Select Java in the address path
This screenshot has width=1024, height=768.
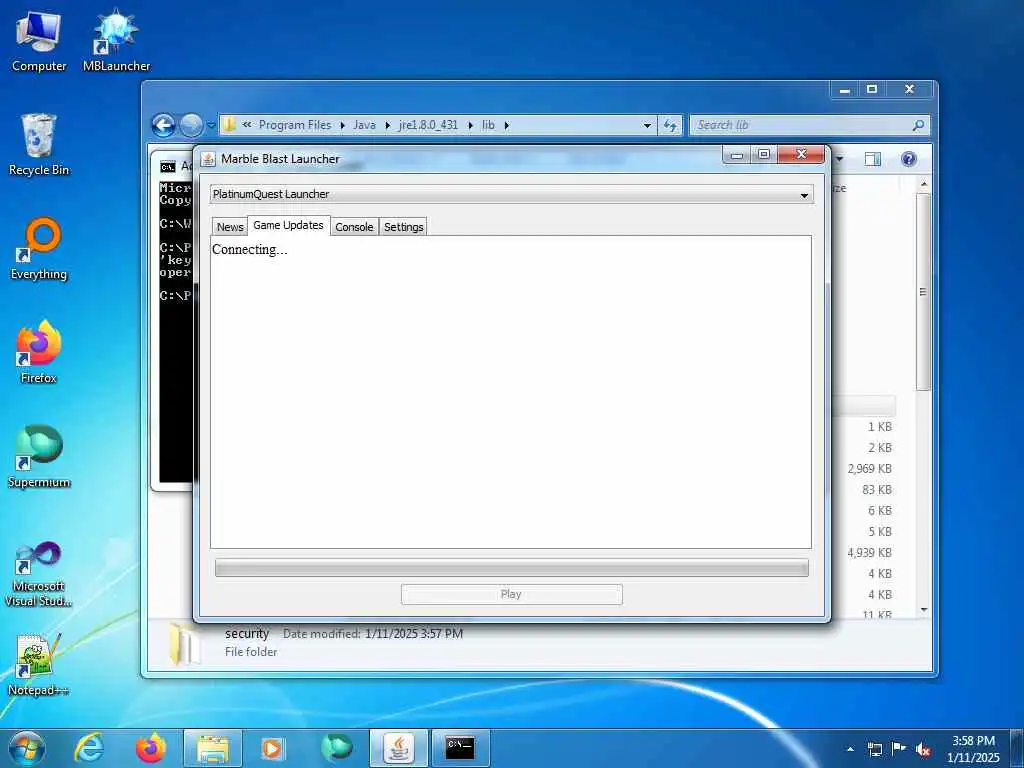(364, 125)
